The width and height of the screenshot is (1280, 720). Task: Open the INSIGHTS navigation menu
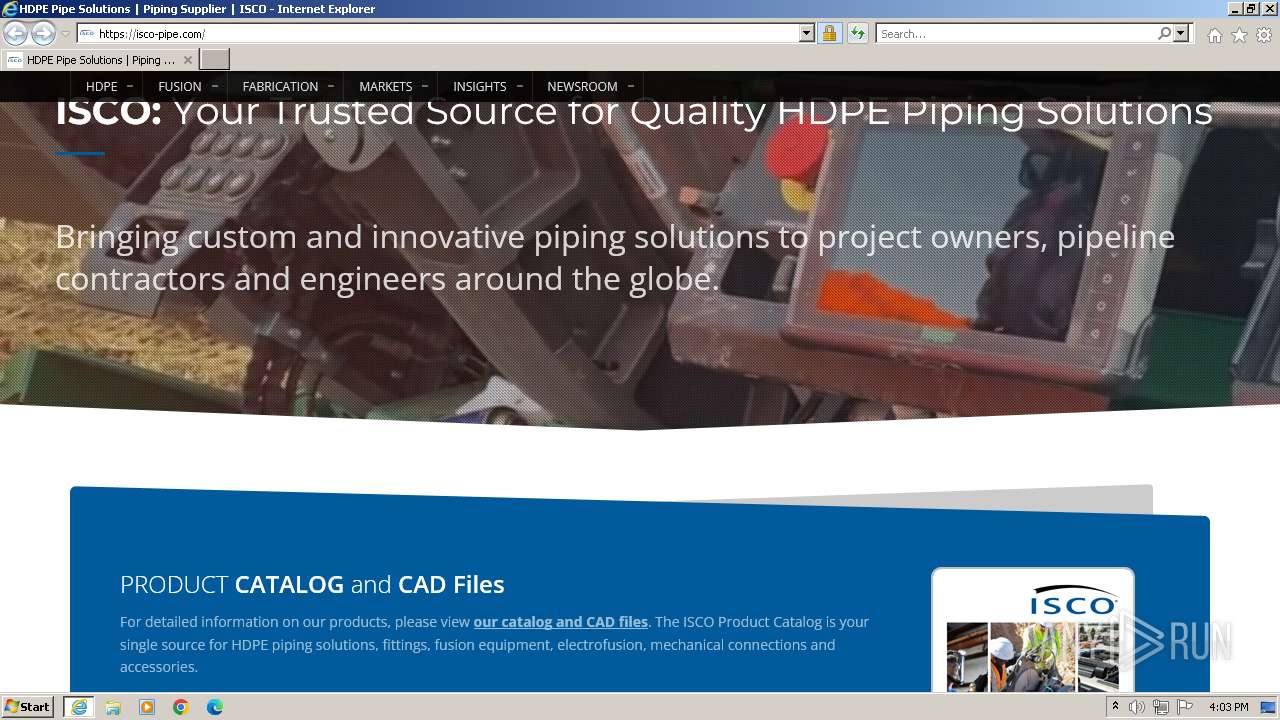pyautogui.click(x=480, y=86)
